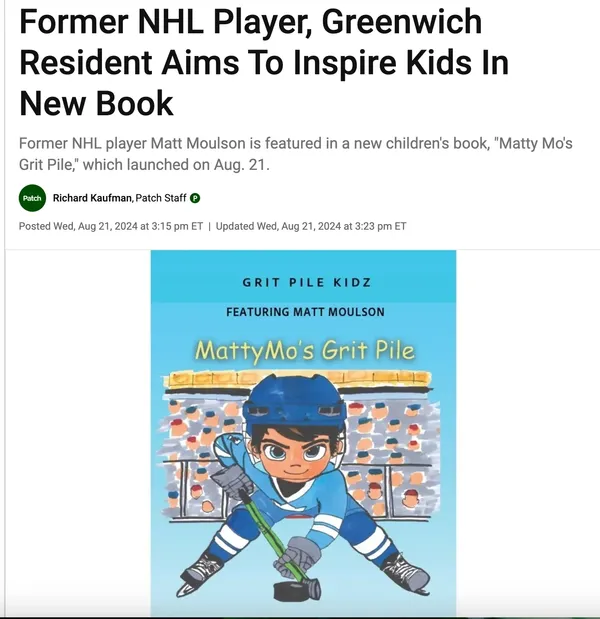Open author Richard Kaufman's profile

[92, 198]
